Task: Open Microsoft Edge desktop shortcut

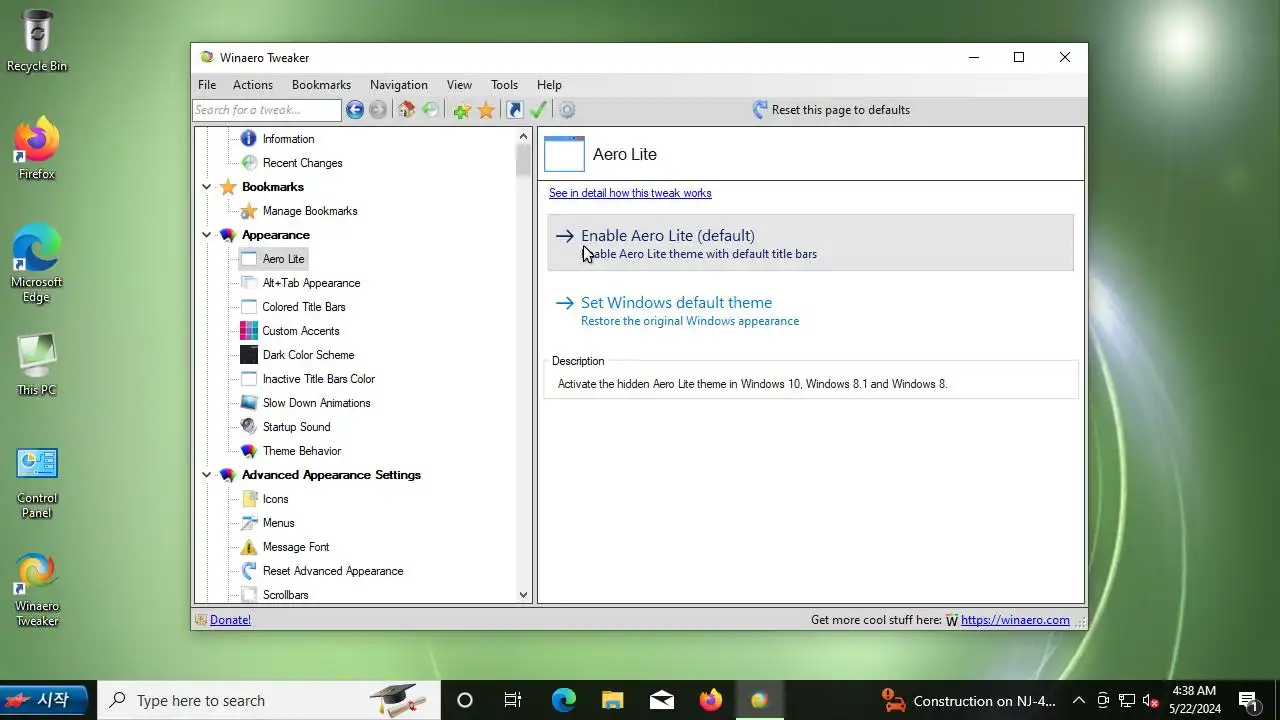Action: coord(37,262)
